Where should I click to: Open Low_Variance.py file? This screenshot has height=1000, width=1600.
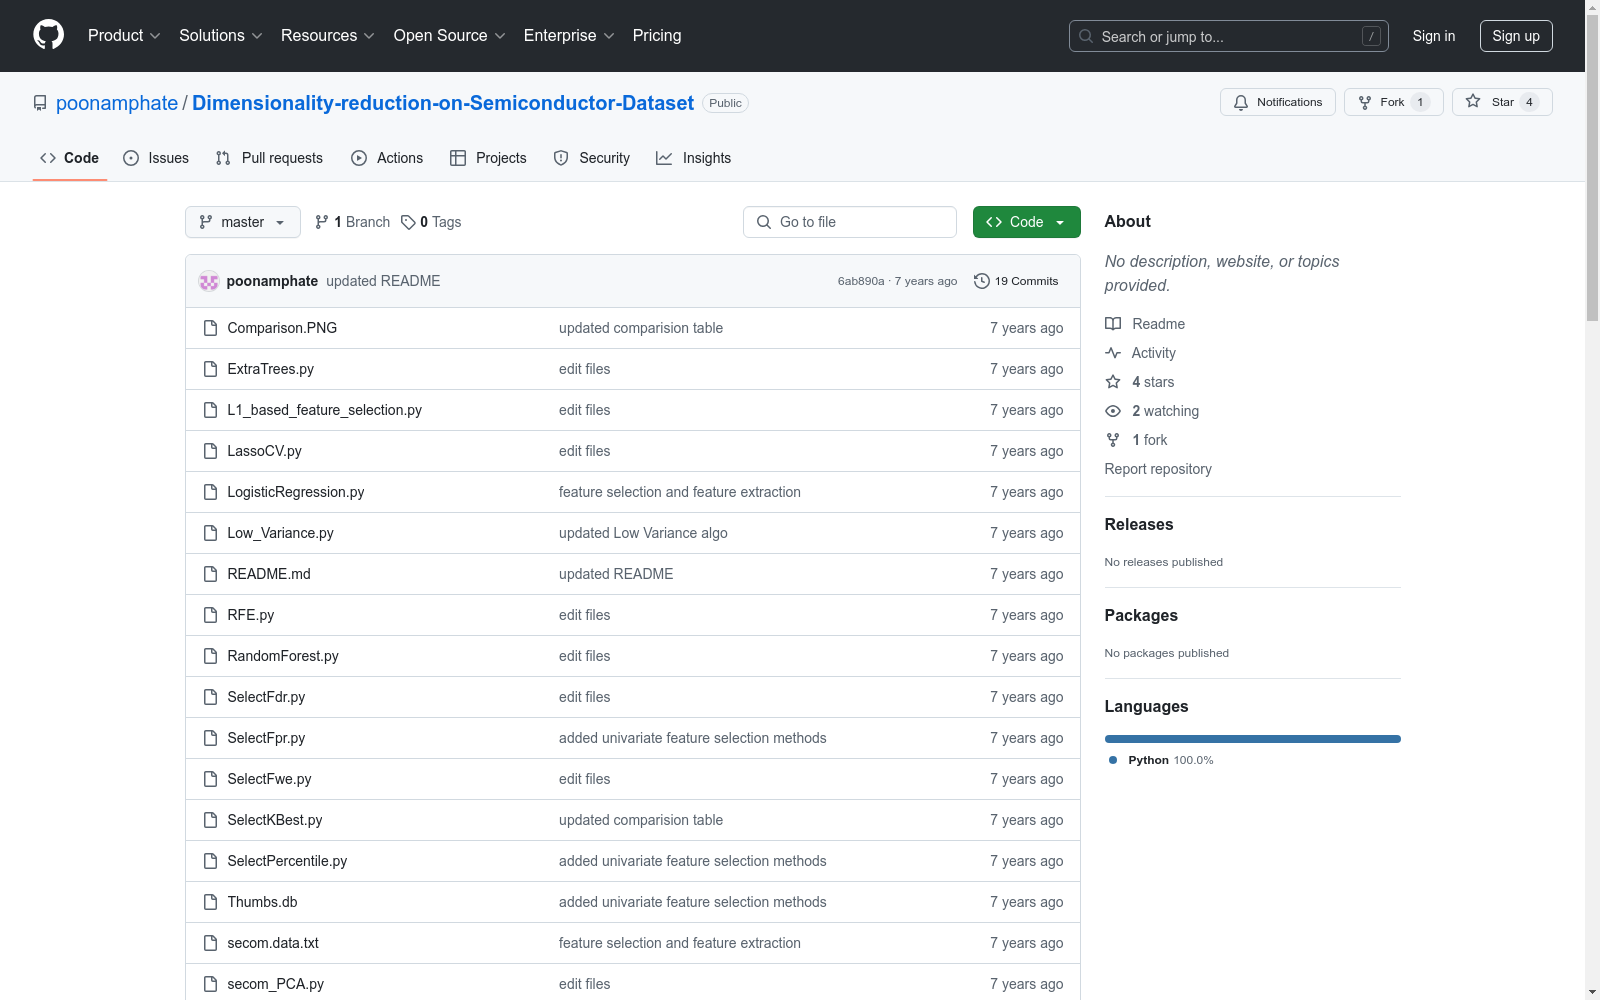[x=280, y=533]
